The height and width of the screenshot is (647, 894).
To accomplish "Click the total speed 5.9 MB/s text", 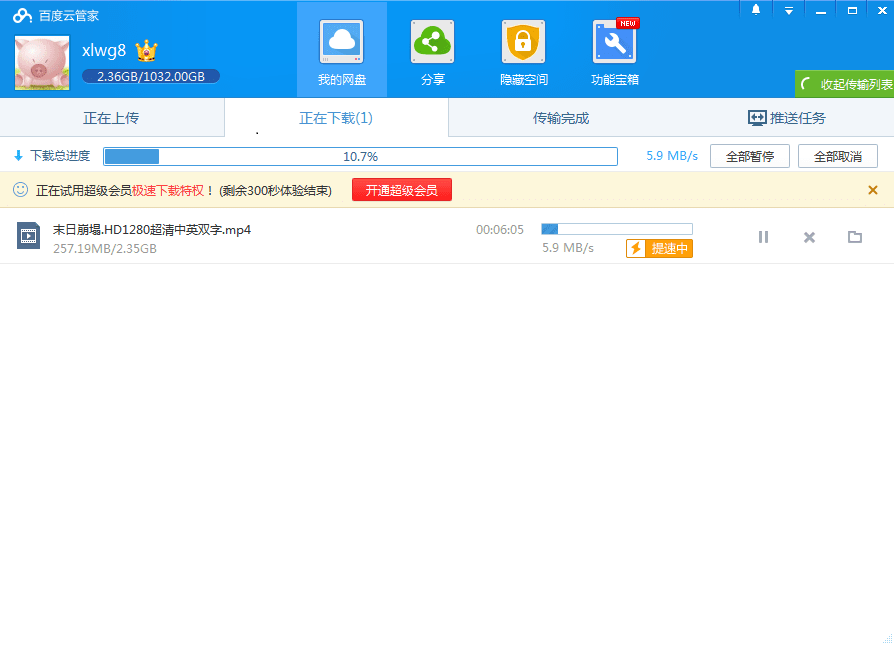I will (672, 156).
